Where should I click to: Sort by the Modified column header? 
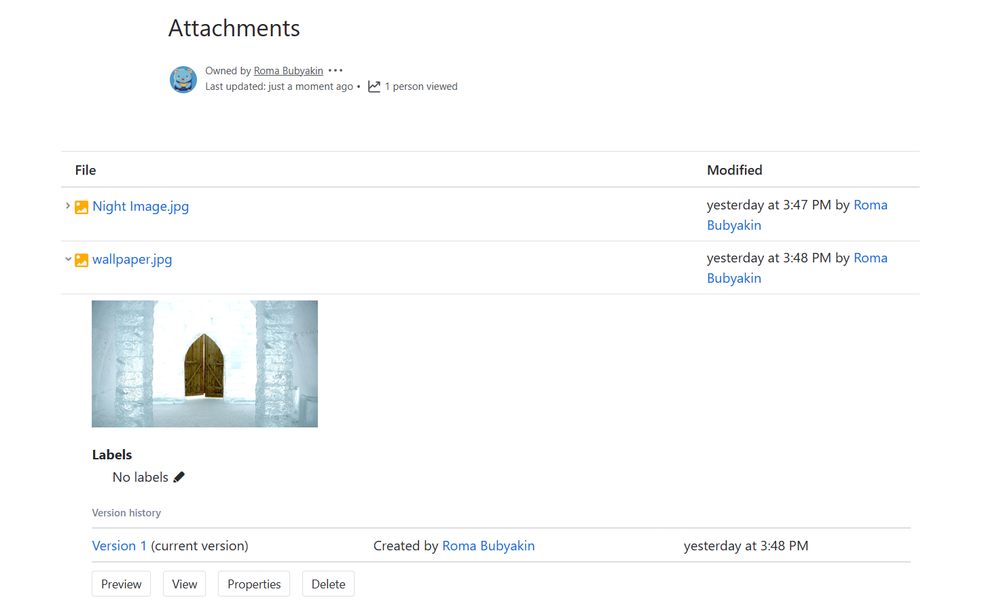735,170
